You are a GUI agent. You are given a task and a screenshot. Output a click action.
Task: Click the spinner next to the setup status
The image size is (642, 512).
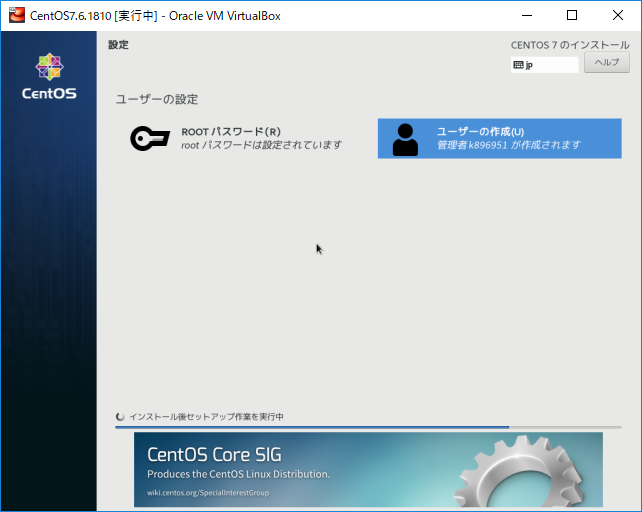(120, 417)
